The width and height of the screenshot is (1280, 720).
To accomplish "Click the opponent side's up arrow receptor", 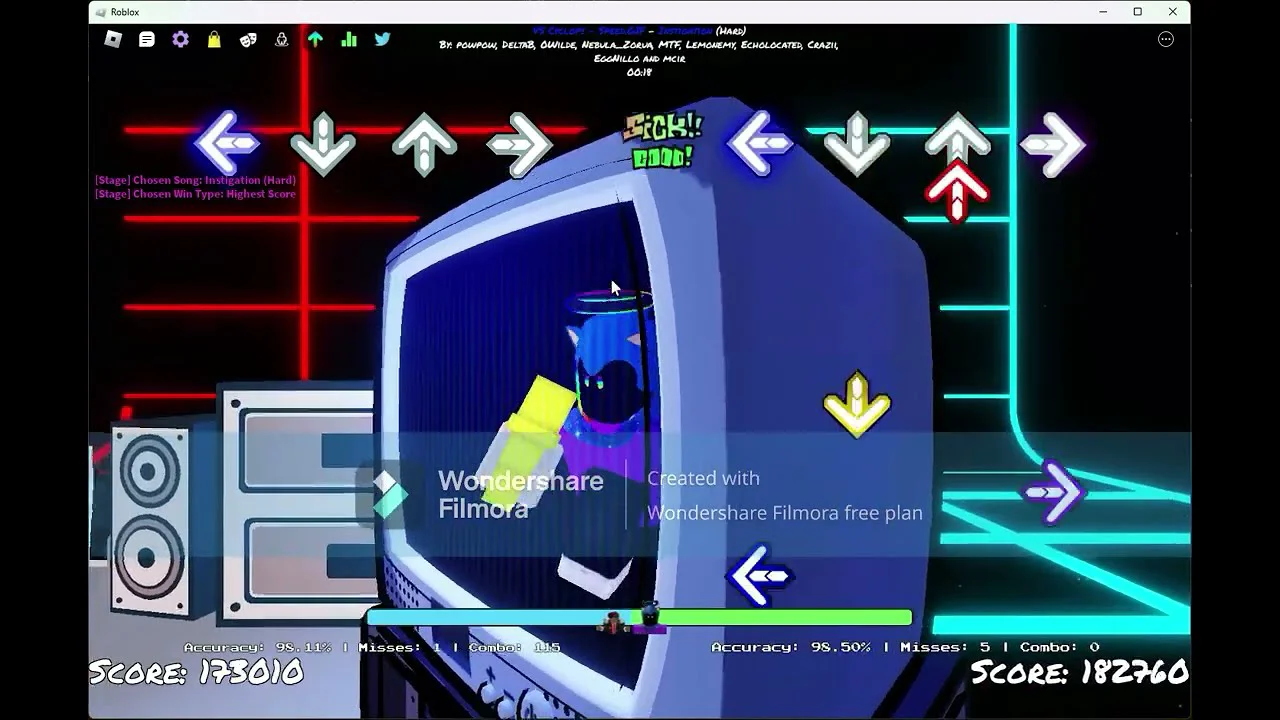I will point(424,143).
